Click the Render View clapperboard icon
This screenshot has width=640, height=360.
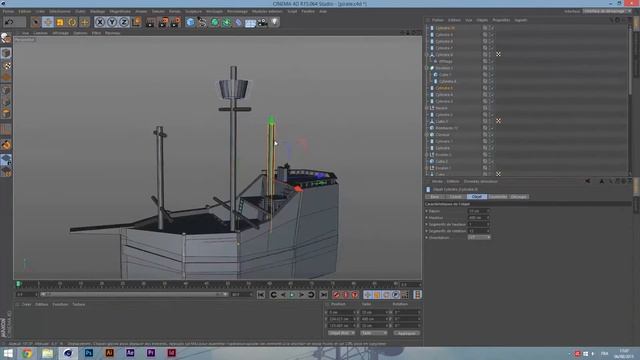pyautogui.click(x=150, y=22)
